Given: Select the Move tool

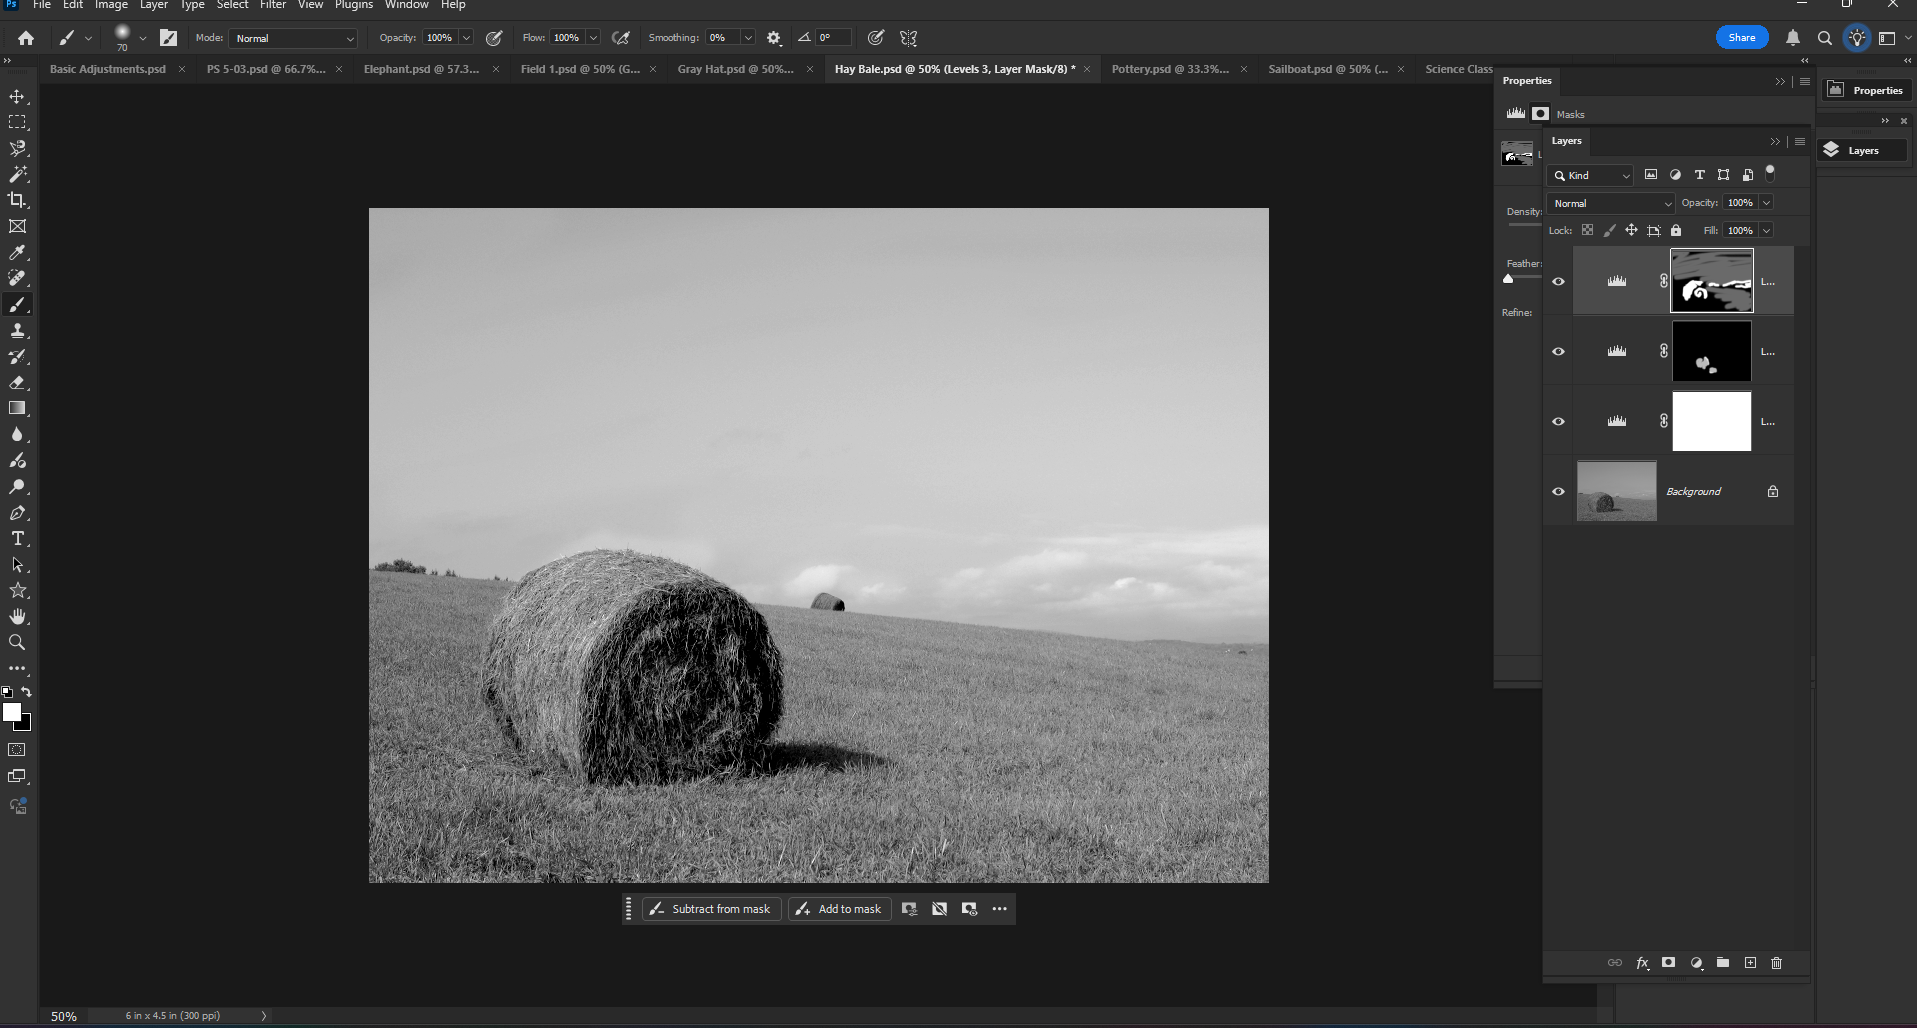Looking at the screenshot, I should point(17,97).
